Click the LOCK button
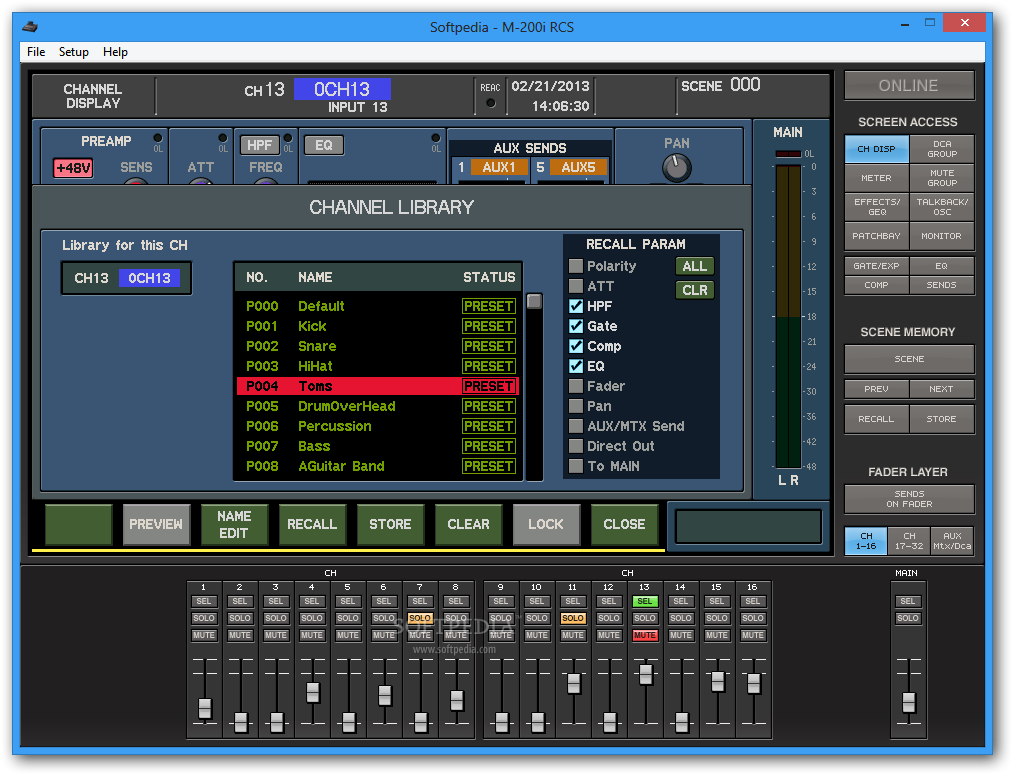The width and height of the screenshot is (1013, 775). pos(546,524)
